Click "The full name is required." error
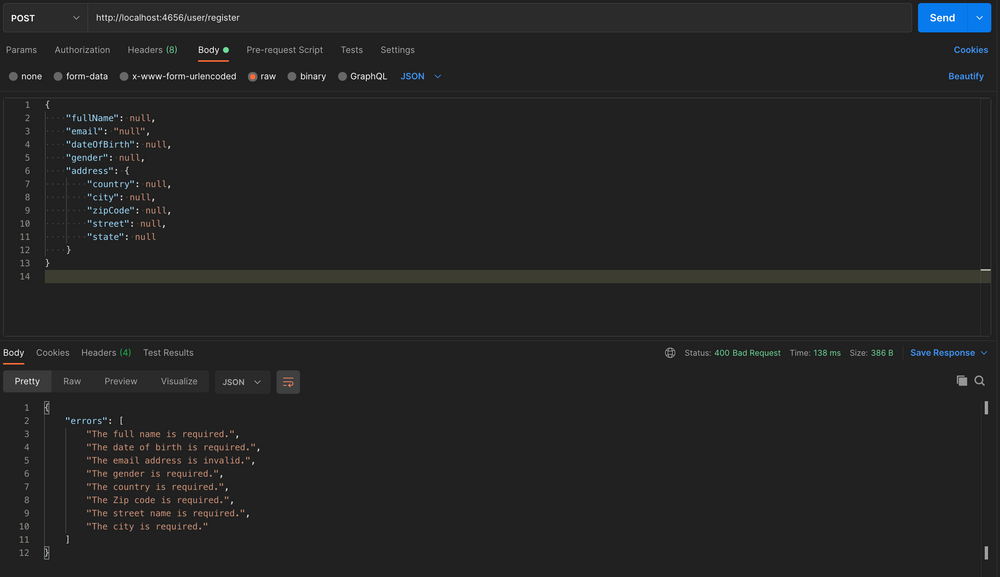1000x577 pixels. pyautogui.click(x=161, y=434)
